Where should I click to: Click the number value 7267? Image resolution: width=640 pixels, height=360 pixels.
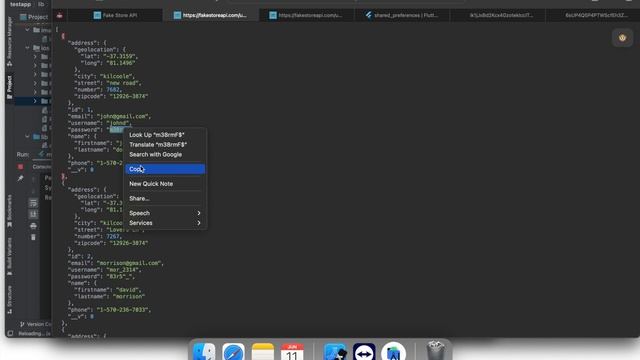tap(113, 236)
